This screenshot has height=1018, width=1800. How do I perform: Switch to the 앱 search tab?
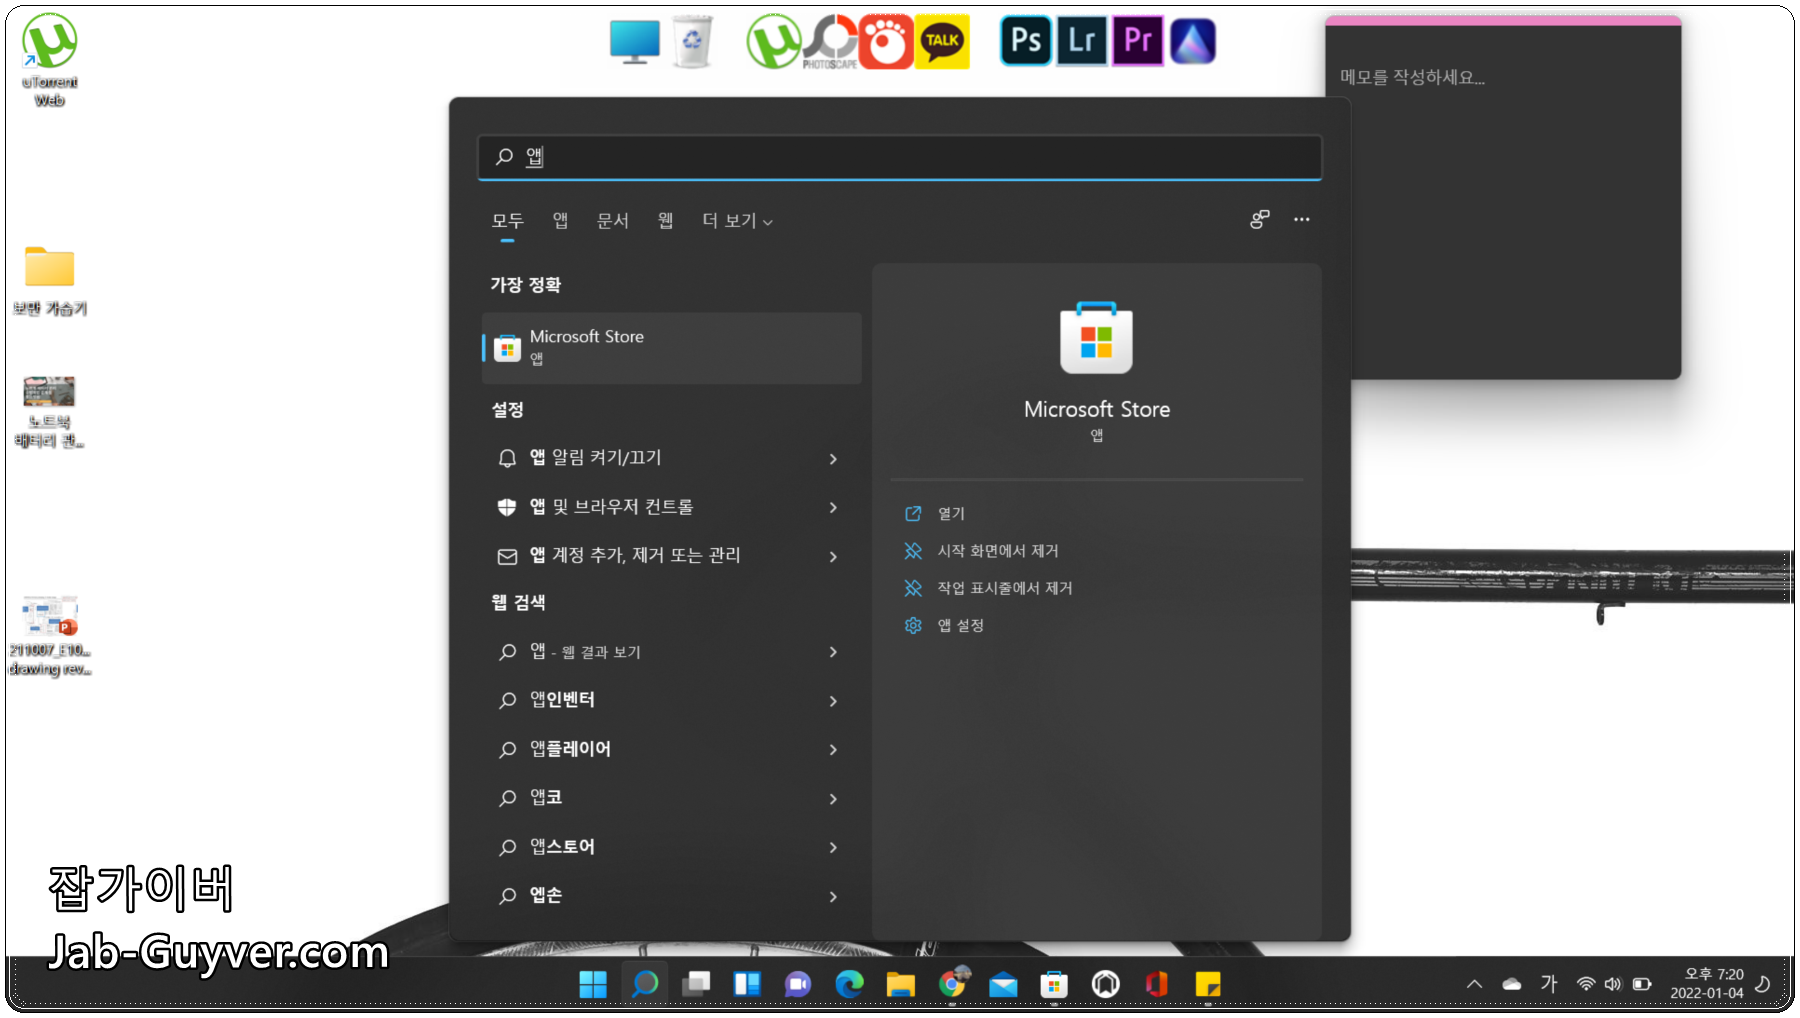click(559, 220)
